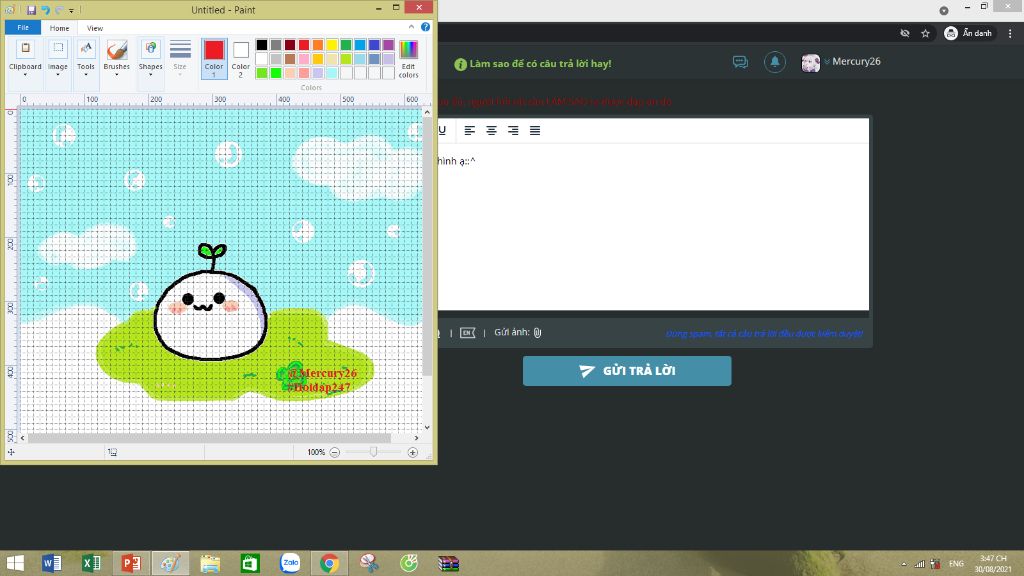1024x576 pixels.
Task: Open Paint Help question mark icon
Action: [x=425, y=27]
